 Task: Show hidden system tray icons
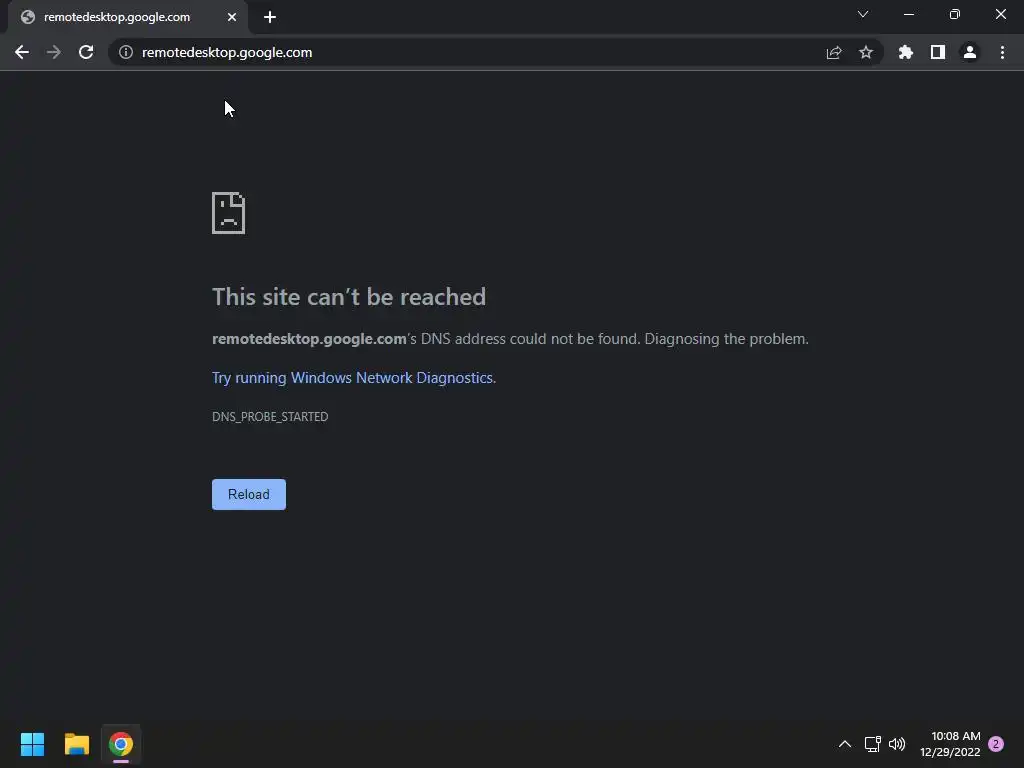(x=844, y=744)
